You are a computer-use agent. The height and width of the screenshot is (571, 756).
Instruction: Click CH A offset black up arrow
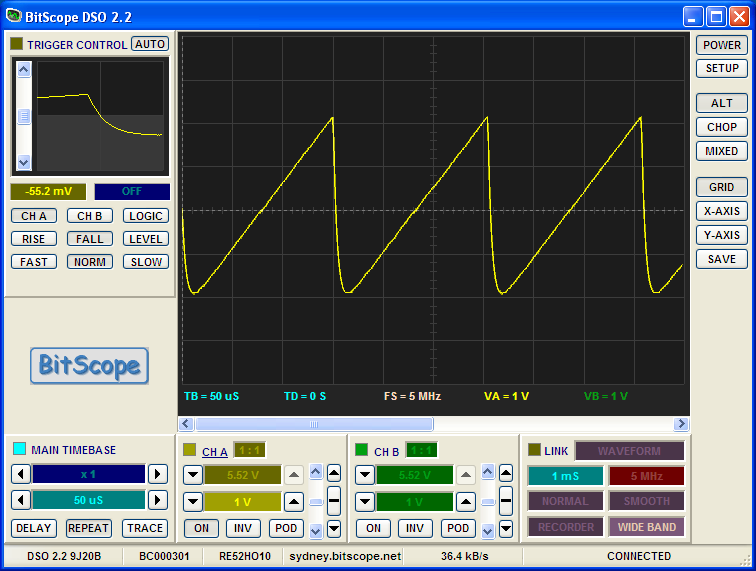(334, 473)
